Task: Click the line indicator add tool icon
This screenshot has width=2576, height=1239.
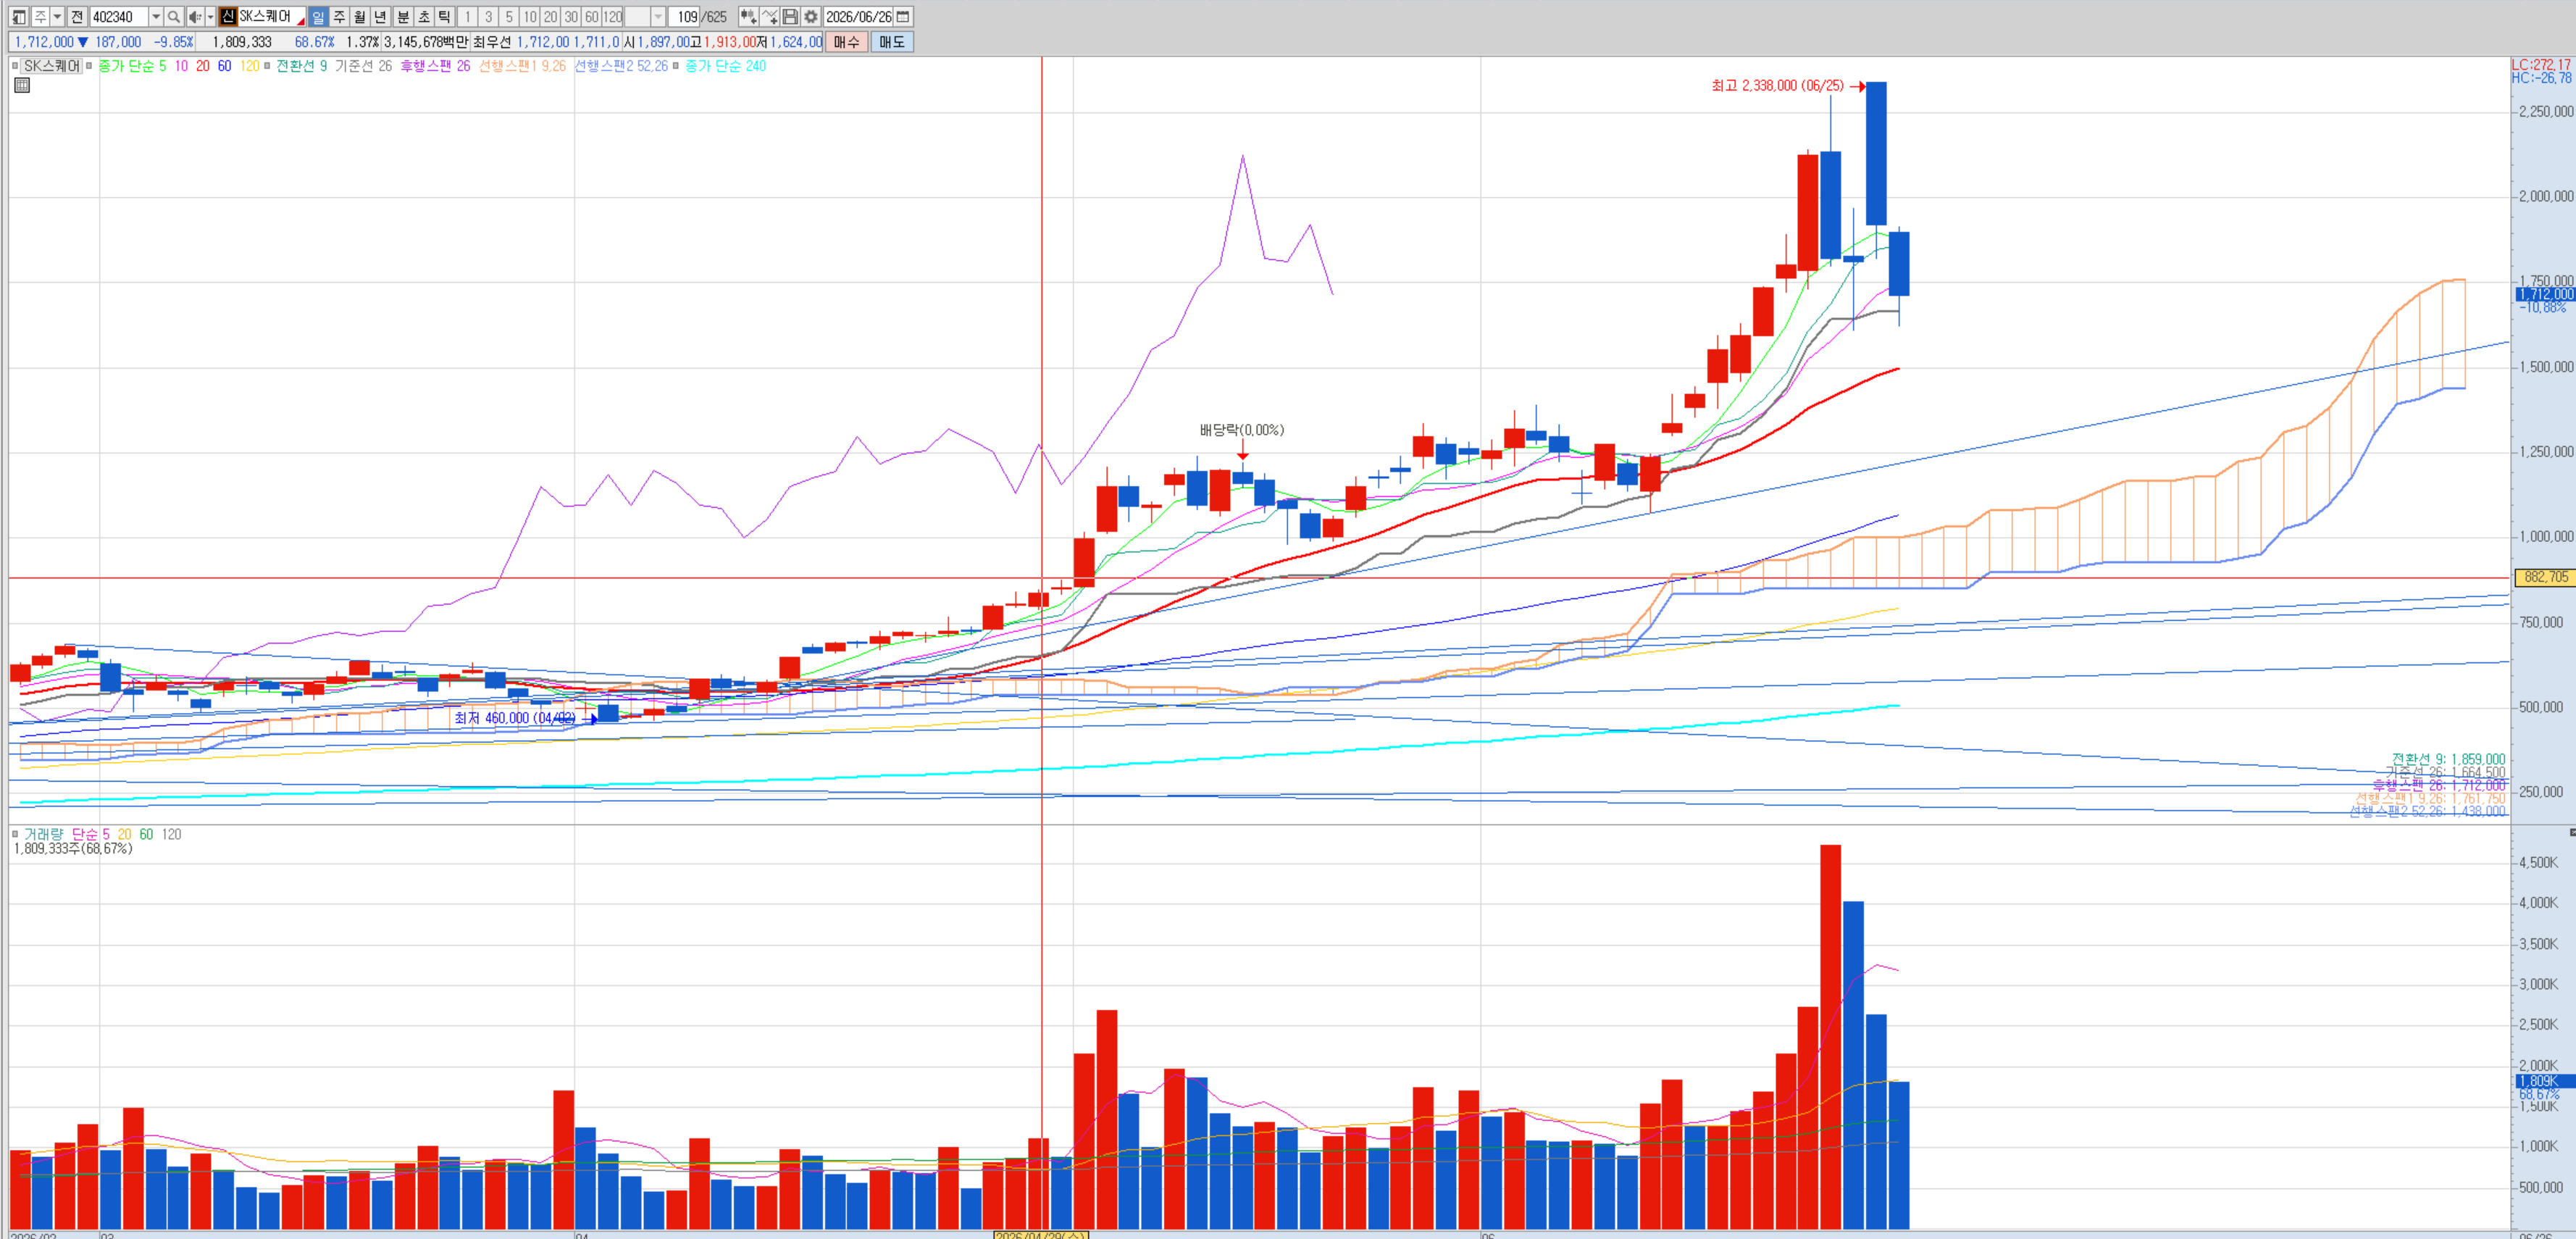Action: [769, 17]
